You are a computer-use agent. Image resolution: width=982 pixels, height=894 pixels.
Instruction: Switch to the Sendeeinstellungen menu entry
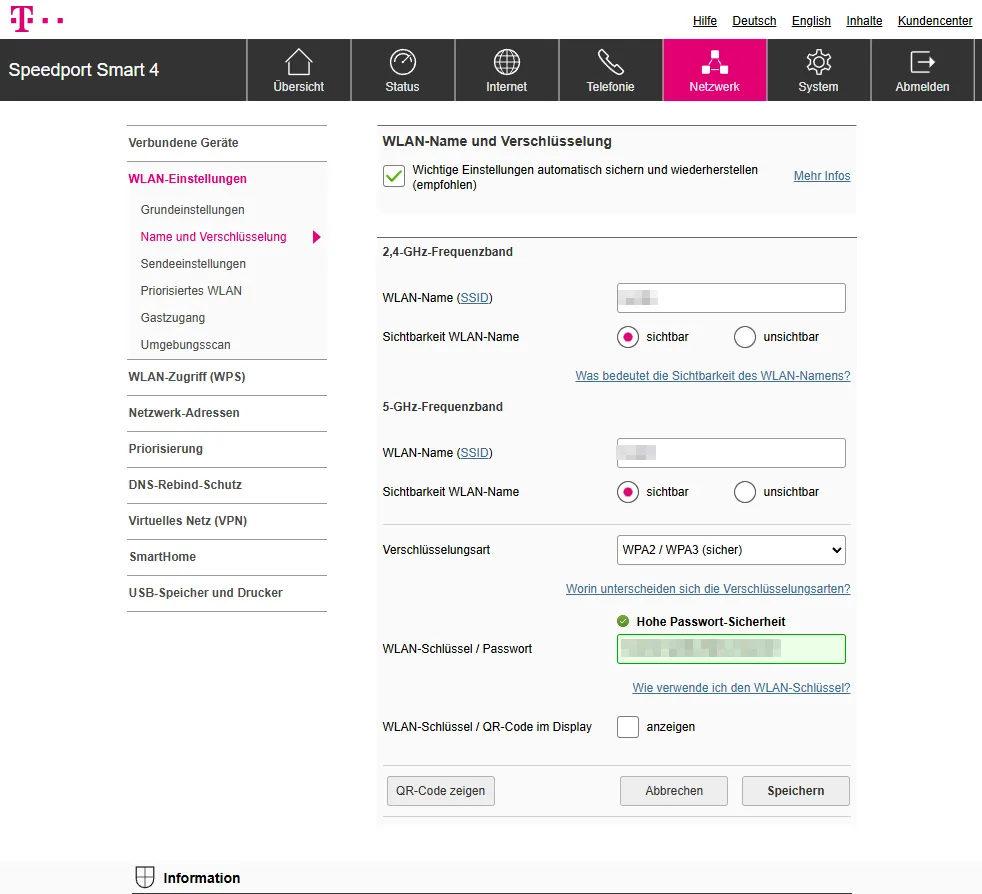[193, 263]
